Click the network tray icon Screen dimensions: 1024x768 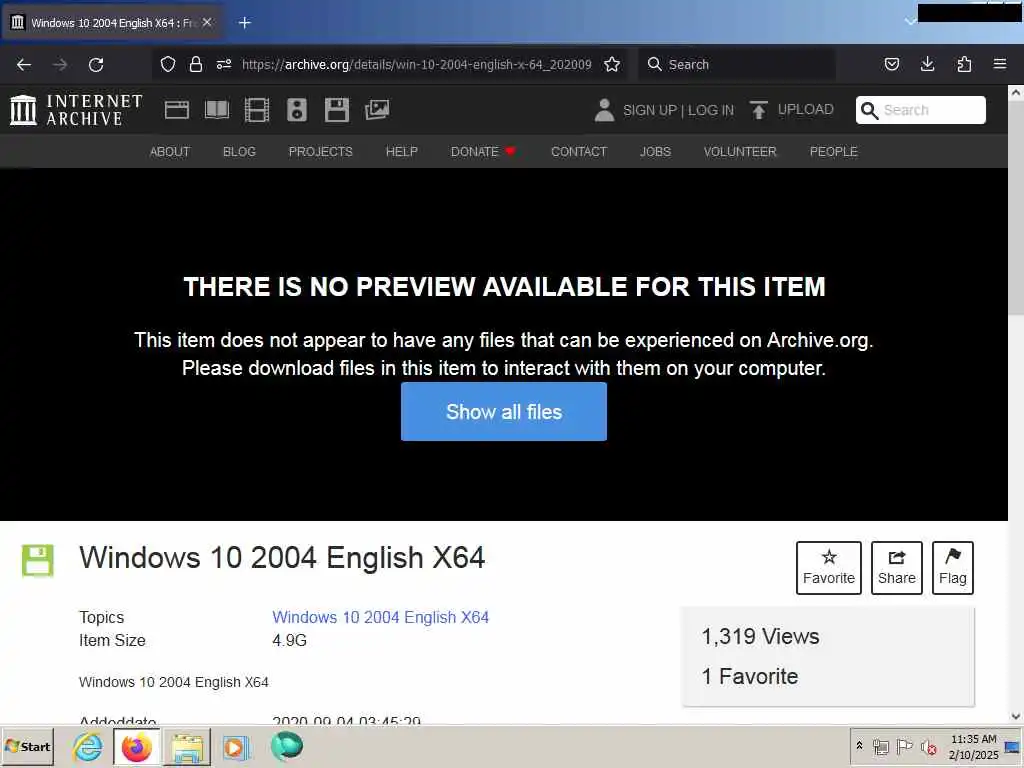pyautogui.click(x=881, y=746)
